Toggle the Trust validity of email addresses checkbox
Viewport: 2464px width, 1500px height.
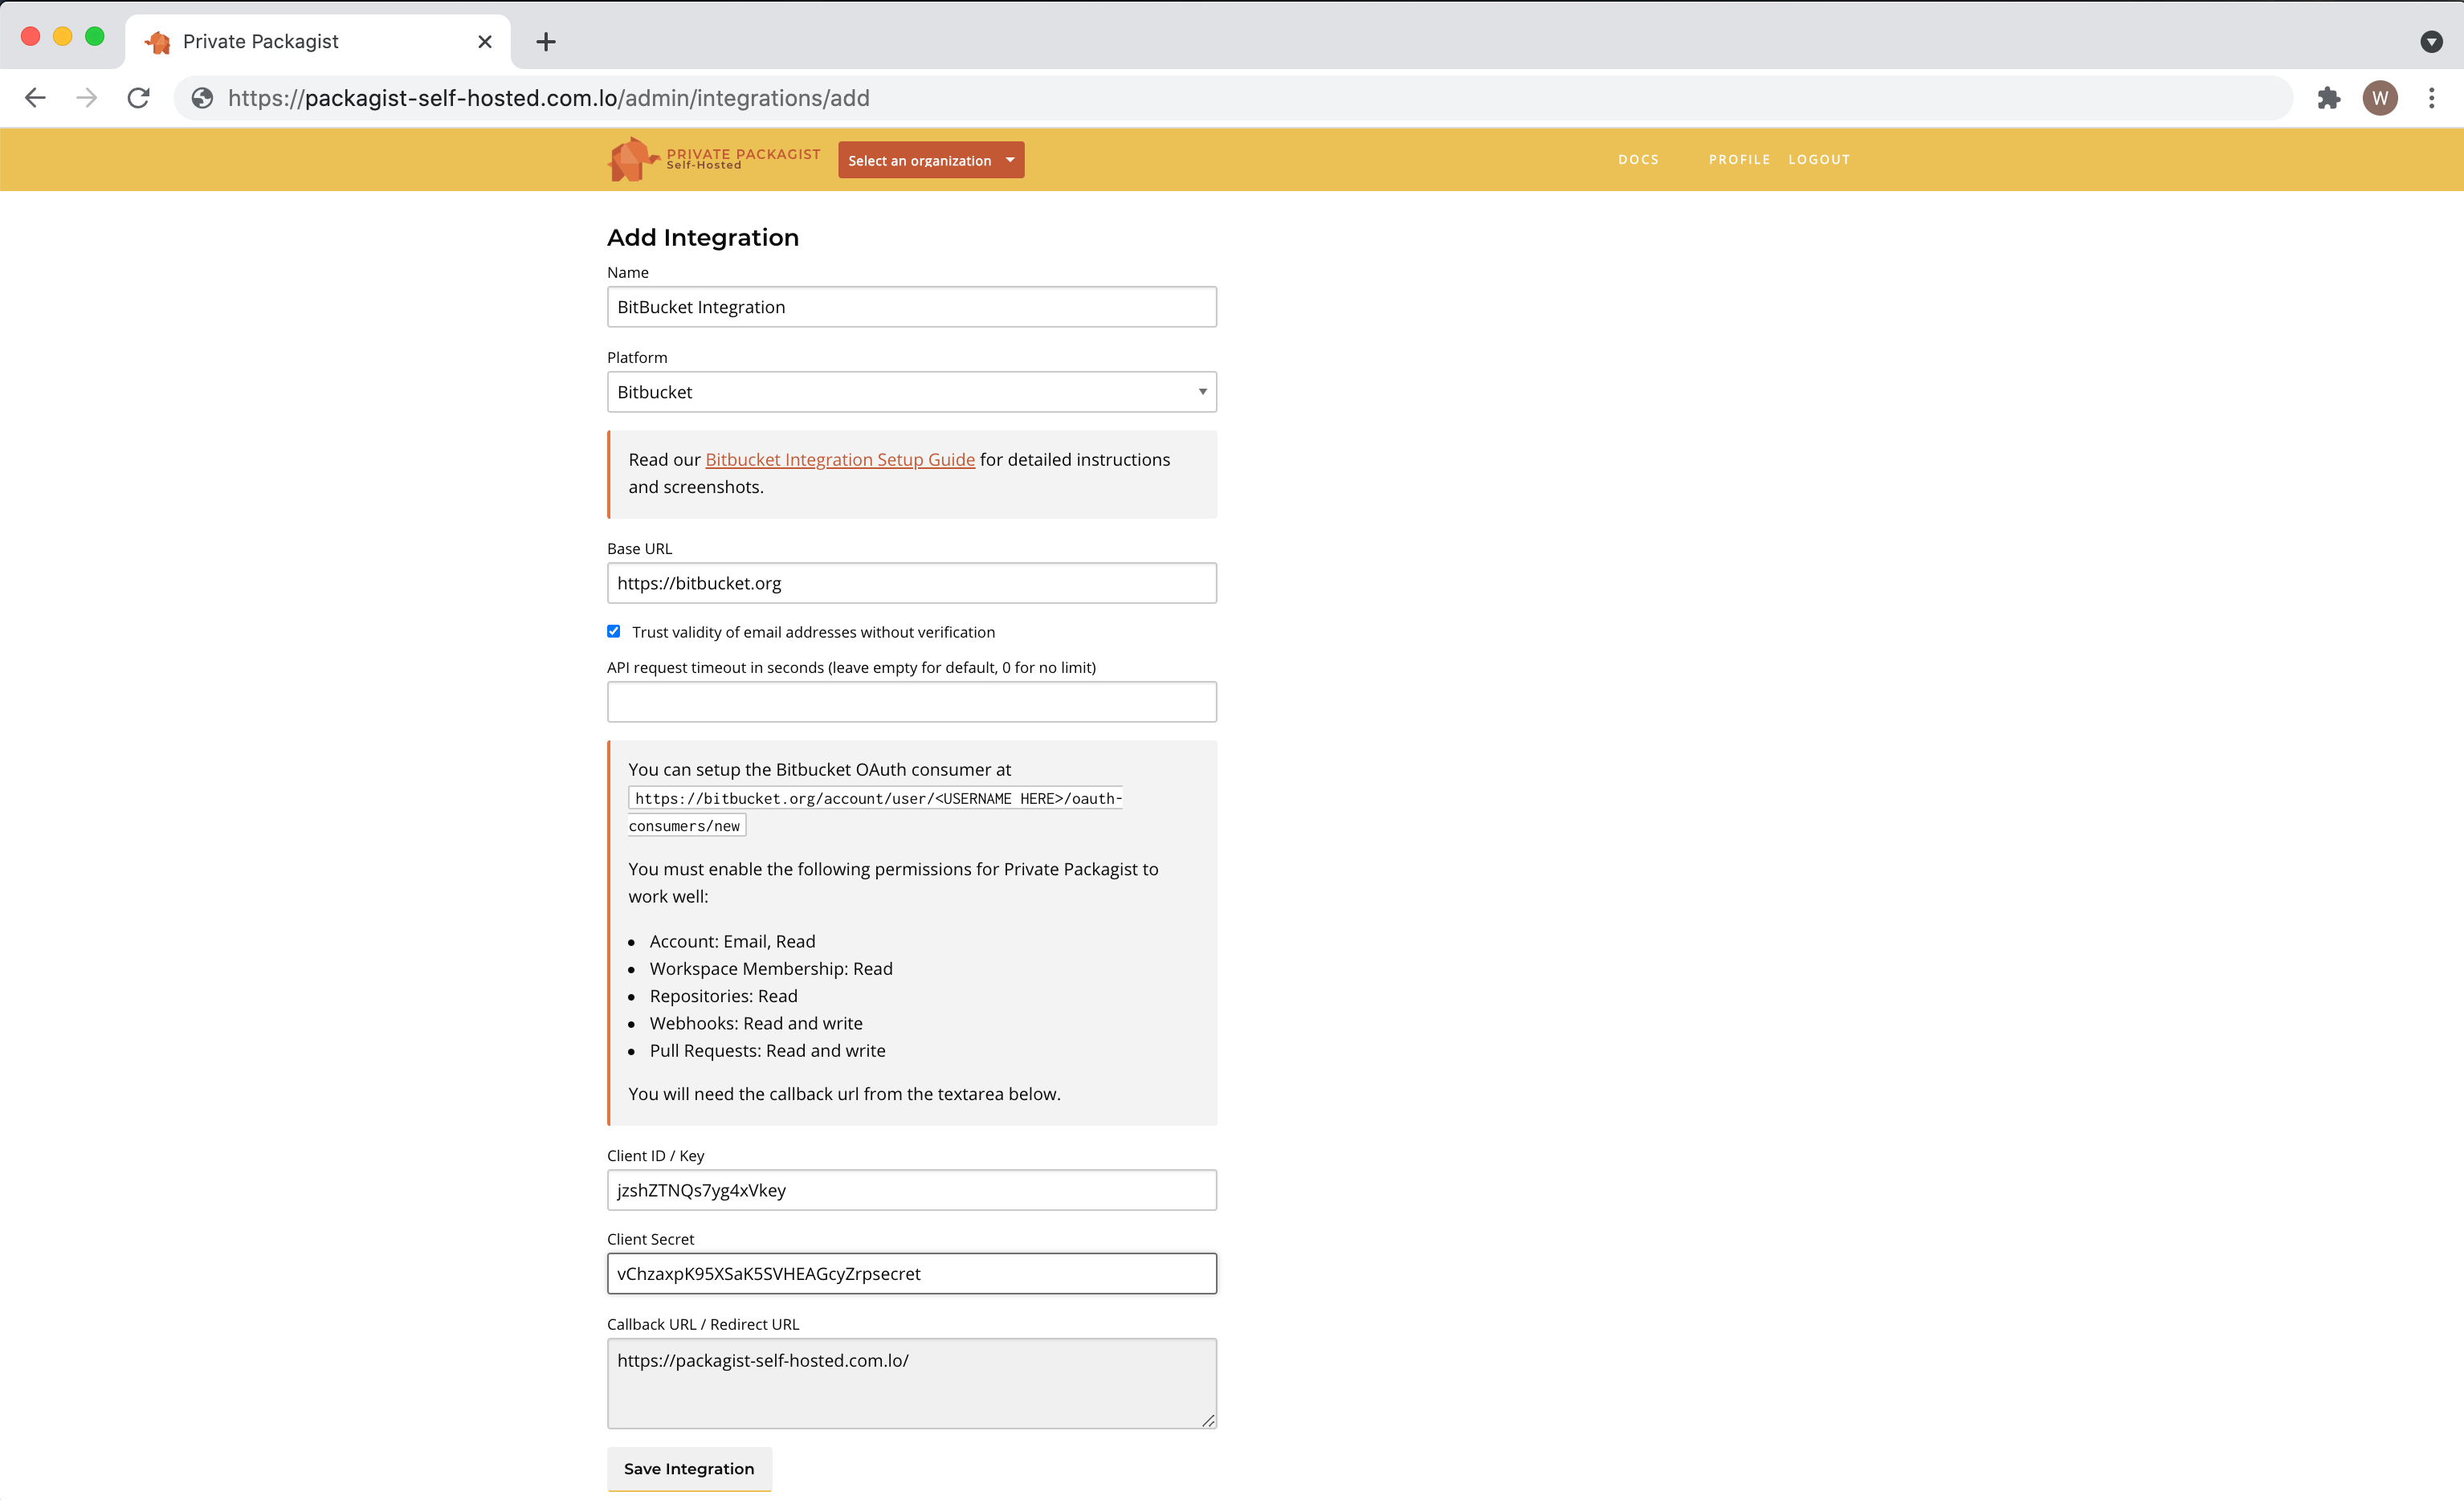[x=614, y=632]
